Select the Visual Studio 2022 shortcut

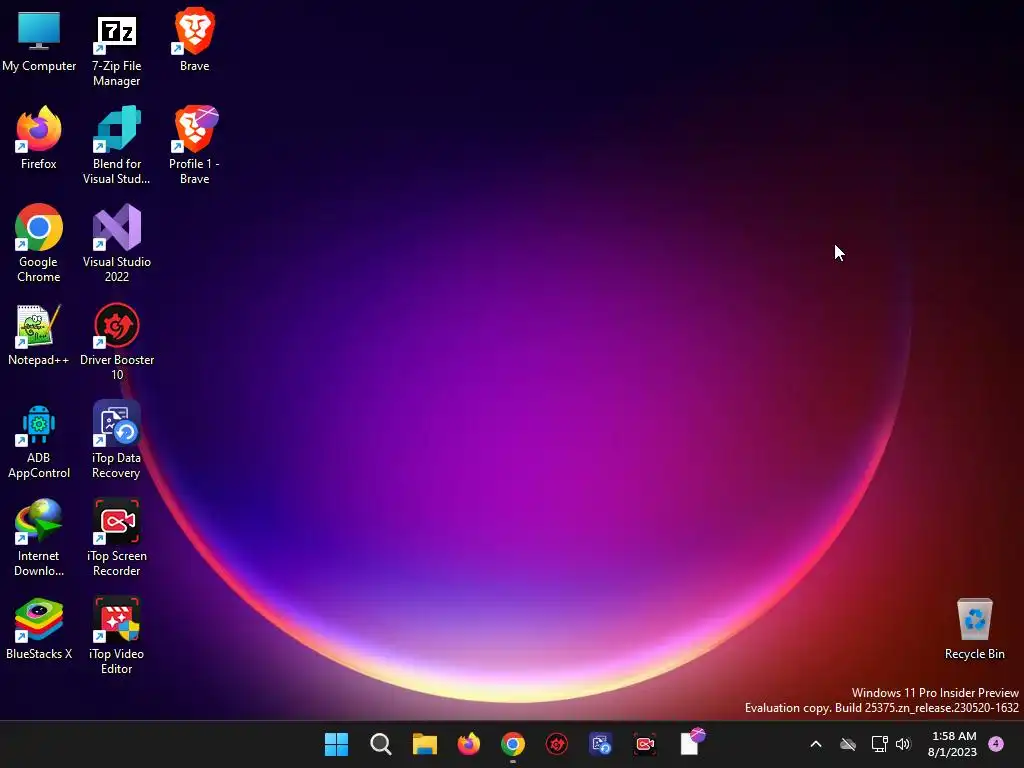click(x=116, y=244)
